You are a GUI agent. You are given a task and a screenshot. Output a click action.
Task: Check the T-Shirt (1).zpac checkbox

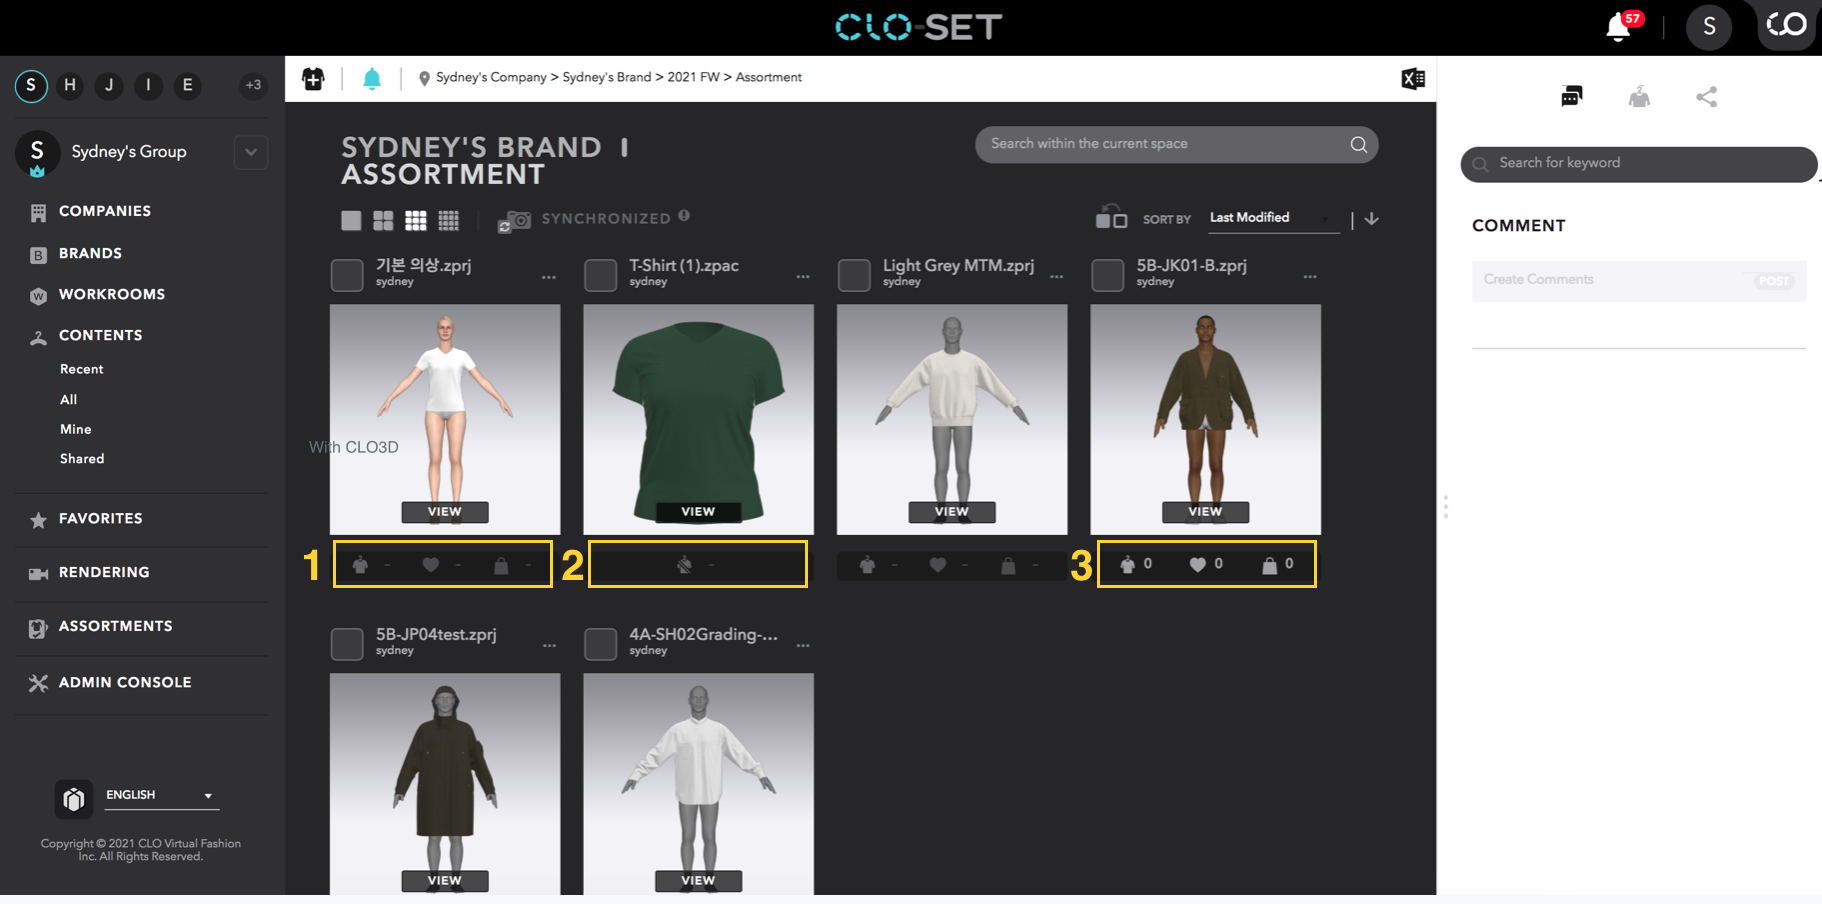[x=600, y=275]
